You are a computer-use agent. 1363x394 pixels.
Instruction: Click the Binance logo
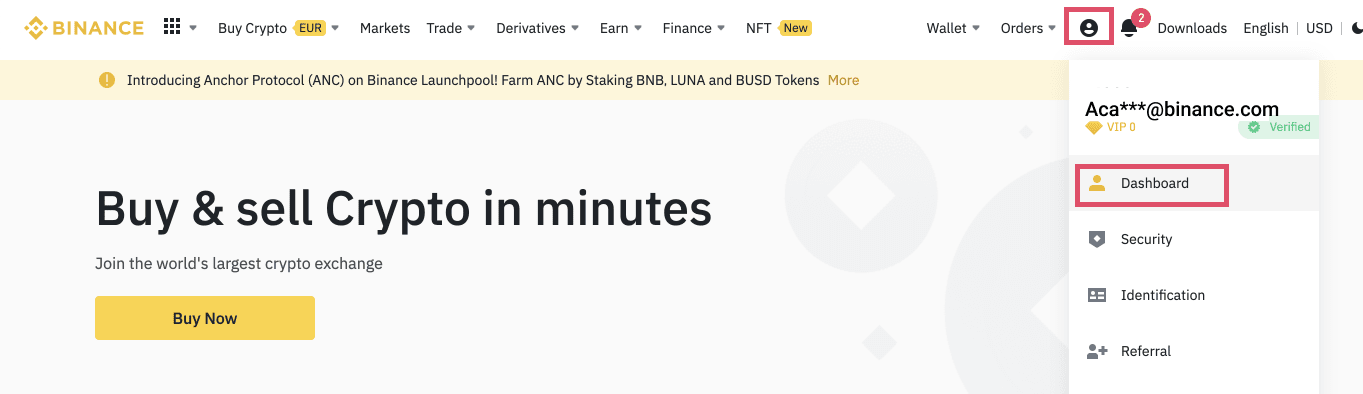point(84,28)
